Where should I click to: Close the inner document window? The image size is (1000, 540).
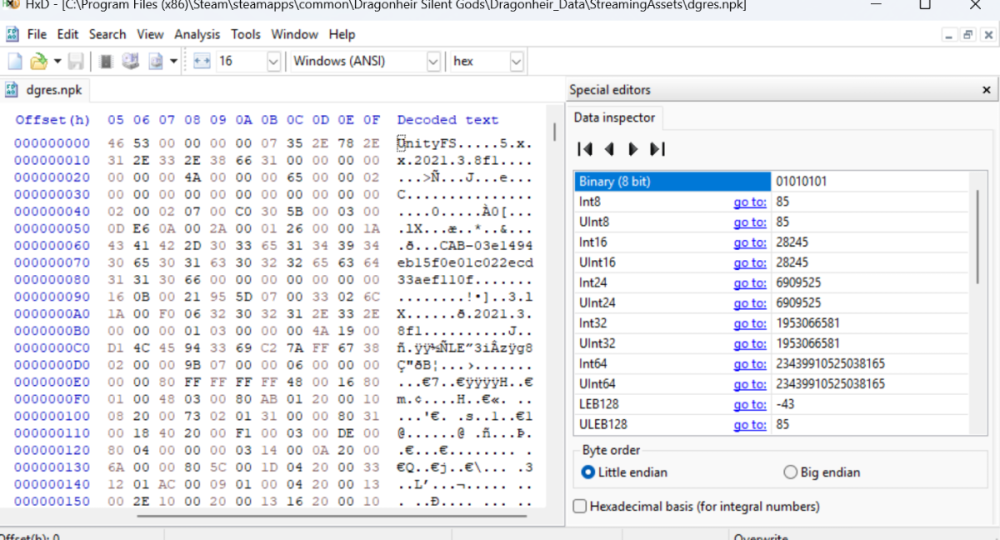(x=988, y=35)
